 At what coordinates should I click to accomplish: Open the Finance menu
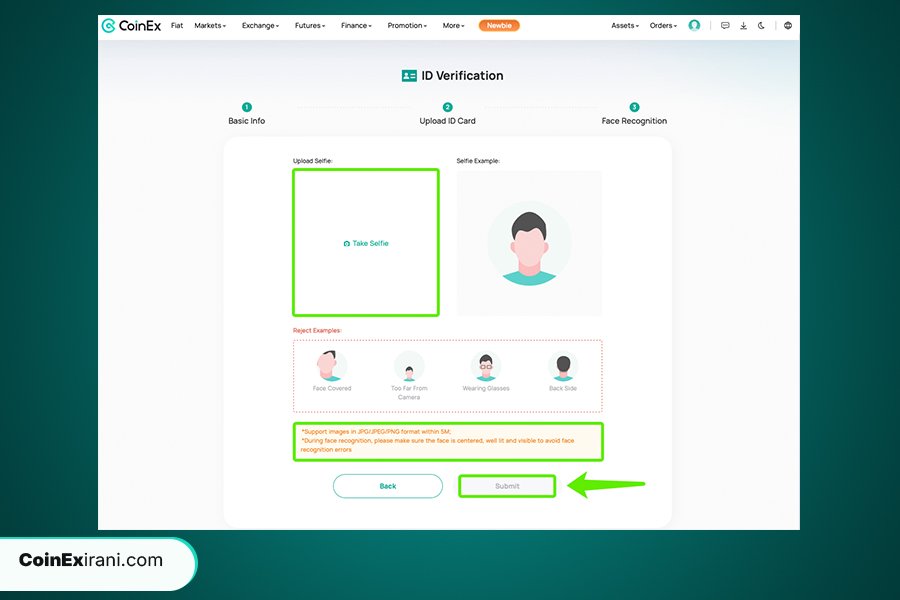pyautogui.click(x=356, y=26)
